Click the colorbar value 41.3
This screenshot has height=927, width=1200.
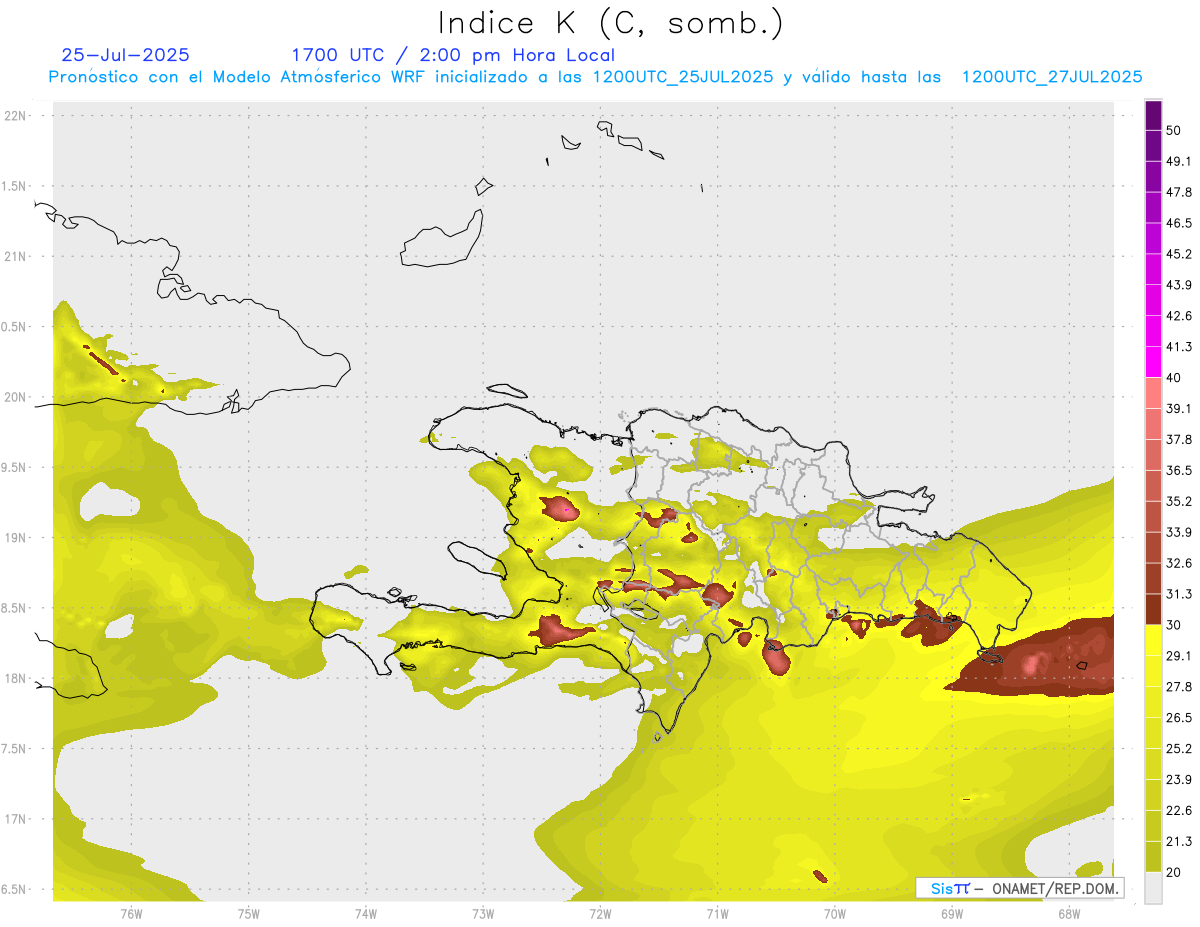1179,347
